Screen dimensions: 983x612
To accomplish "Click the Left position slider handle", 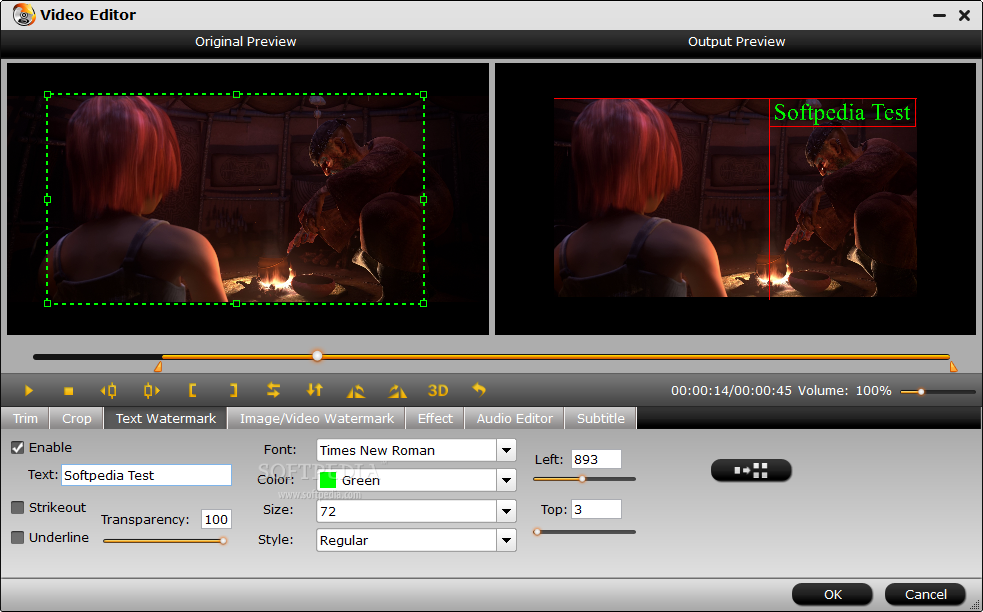I will coord(582,479).
